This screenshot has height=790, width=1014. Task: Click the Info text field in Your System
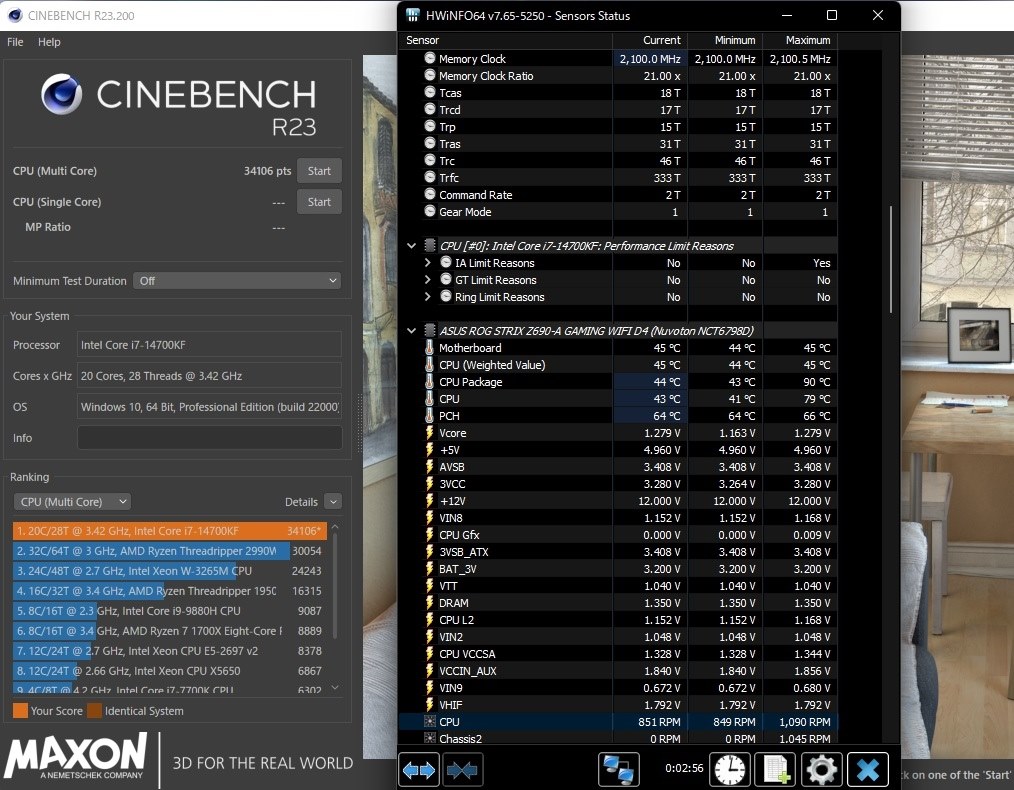click(x=210, y=438)
